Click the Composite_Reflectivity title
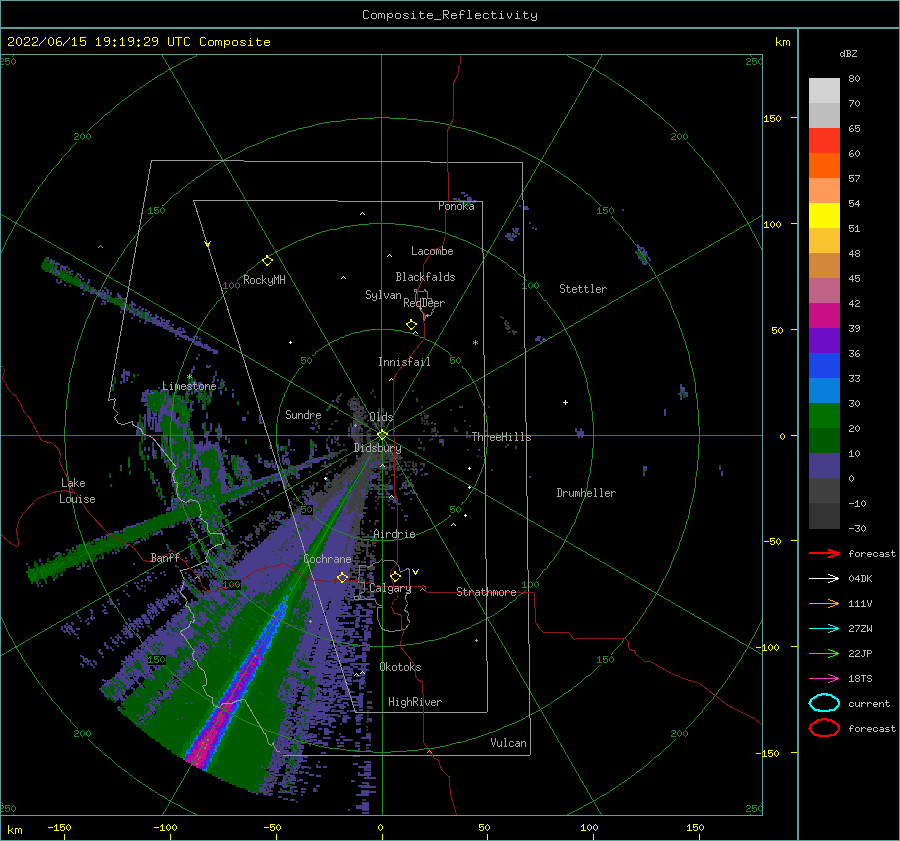The width and height of the screenshot is (900, 841). tap(449, 15)
